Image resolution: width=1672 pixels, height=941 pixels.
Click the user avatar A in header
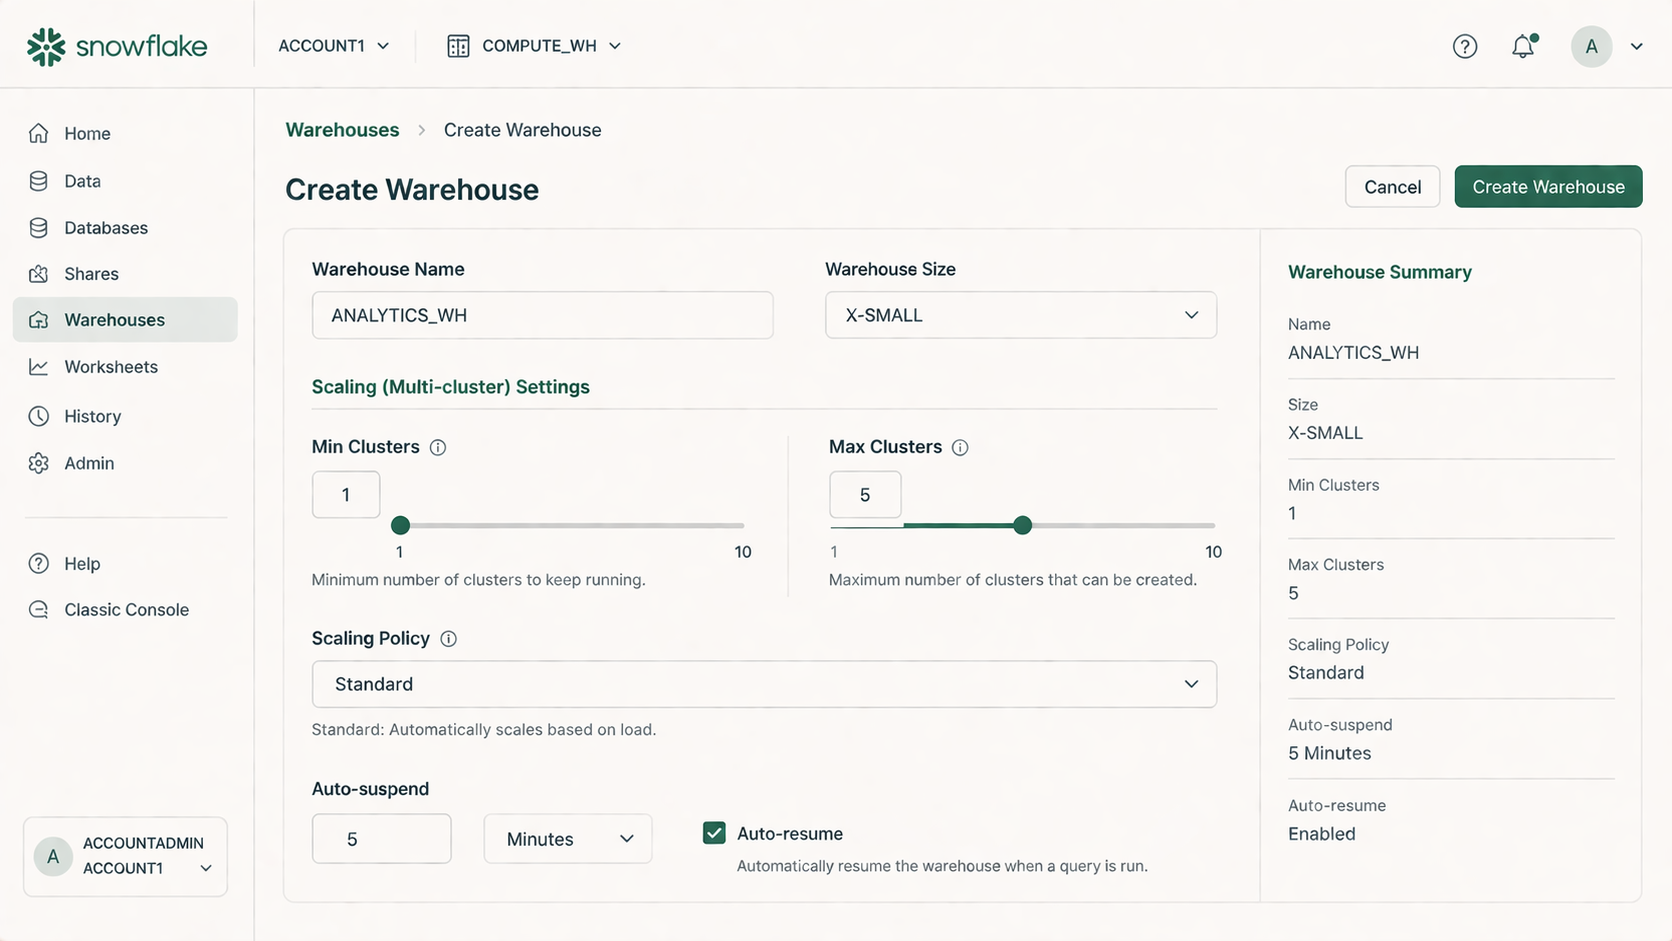pyautogui.click(x=1591, y=46)
